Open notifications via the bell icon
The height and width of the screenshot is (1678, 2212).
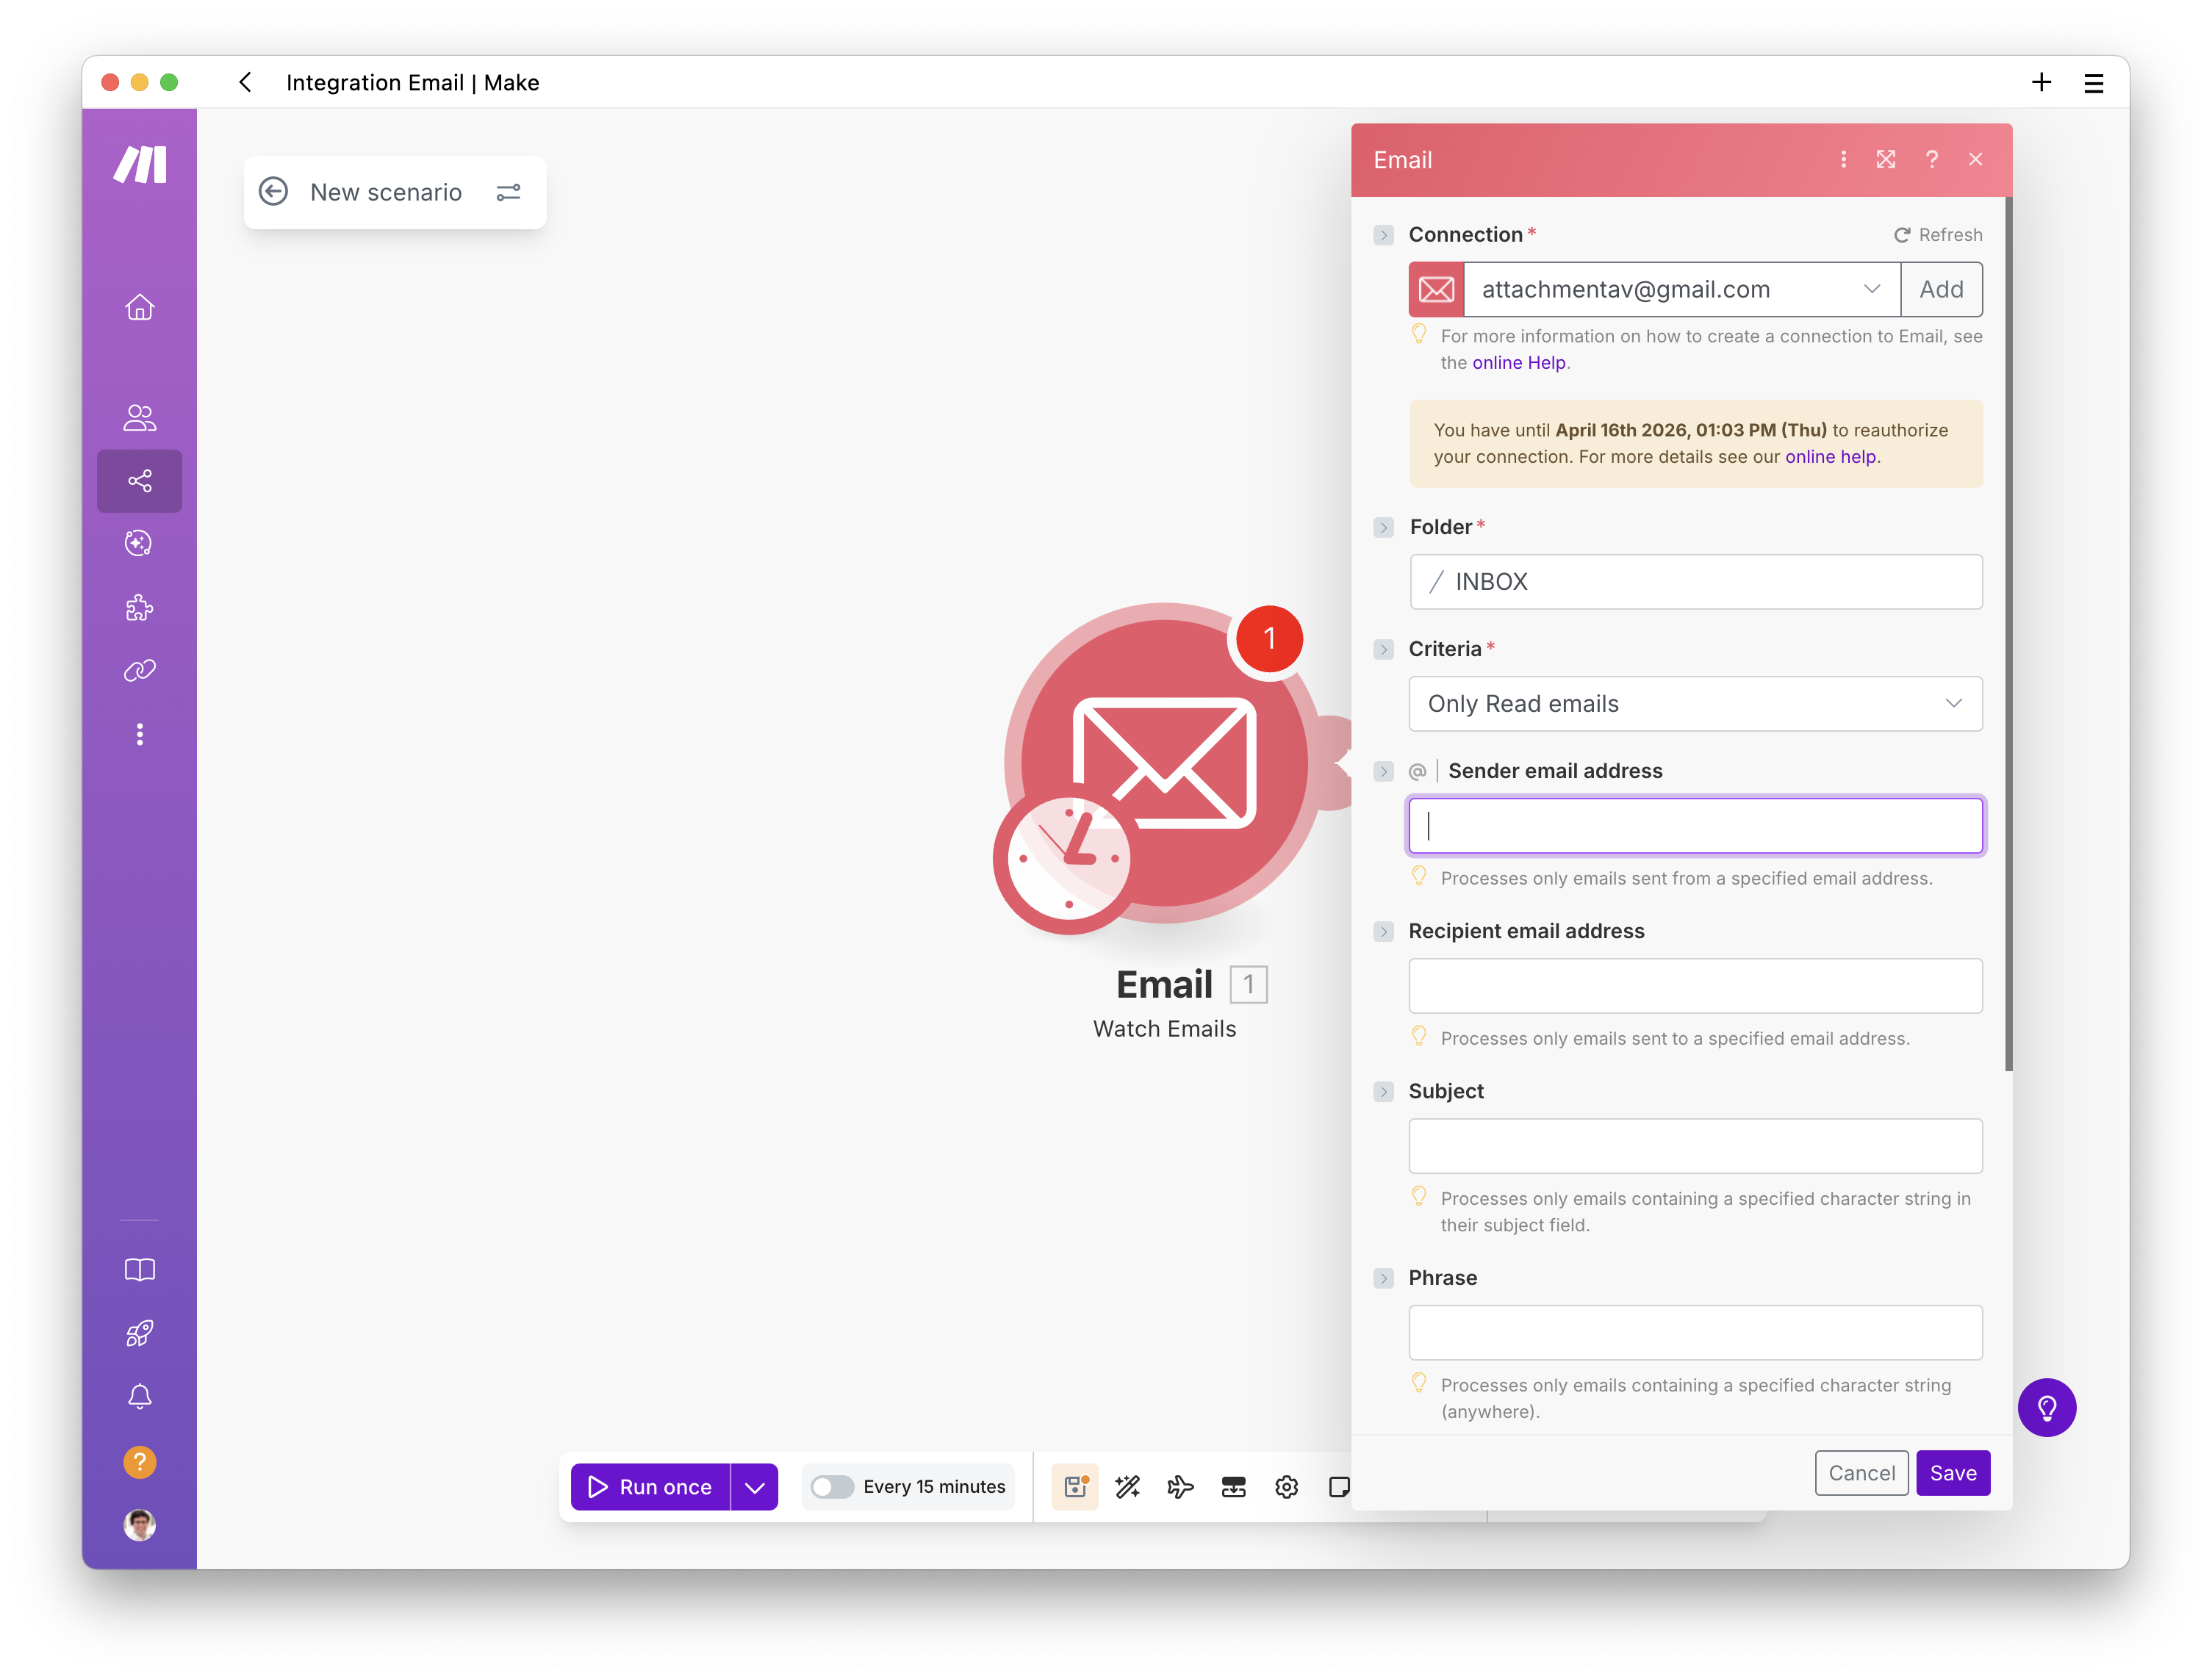139,1396
